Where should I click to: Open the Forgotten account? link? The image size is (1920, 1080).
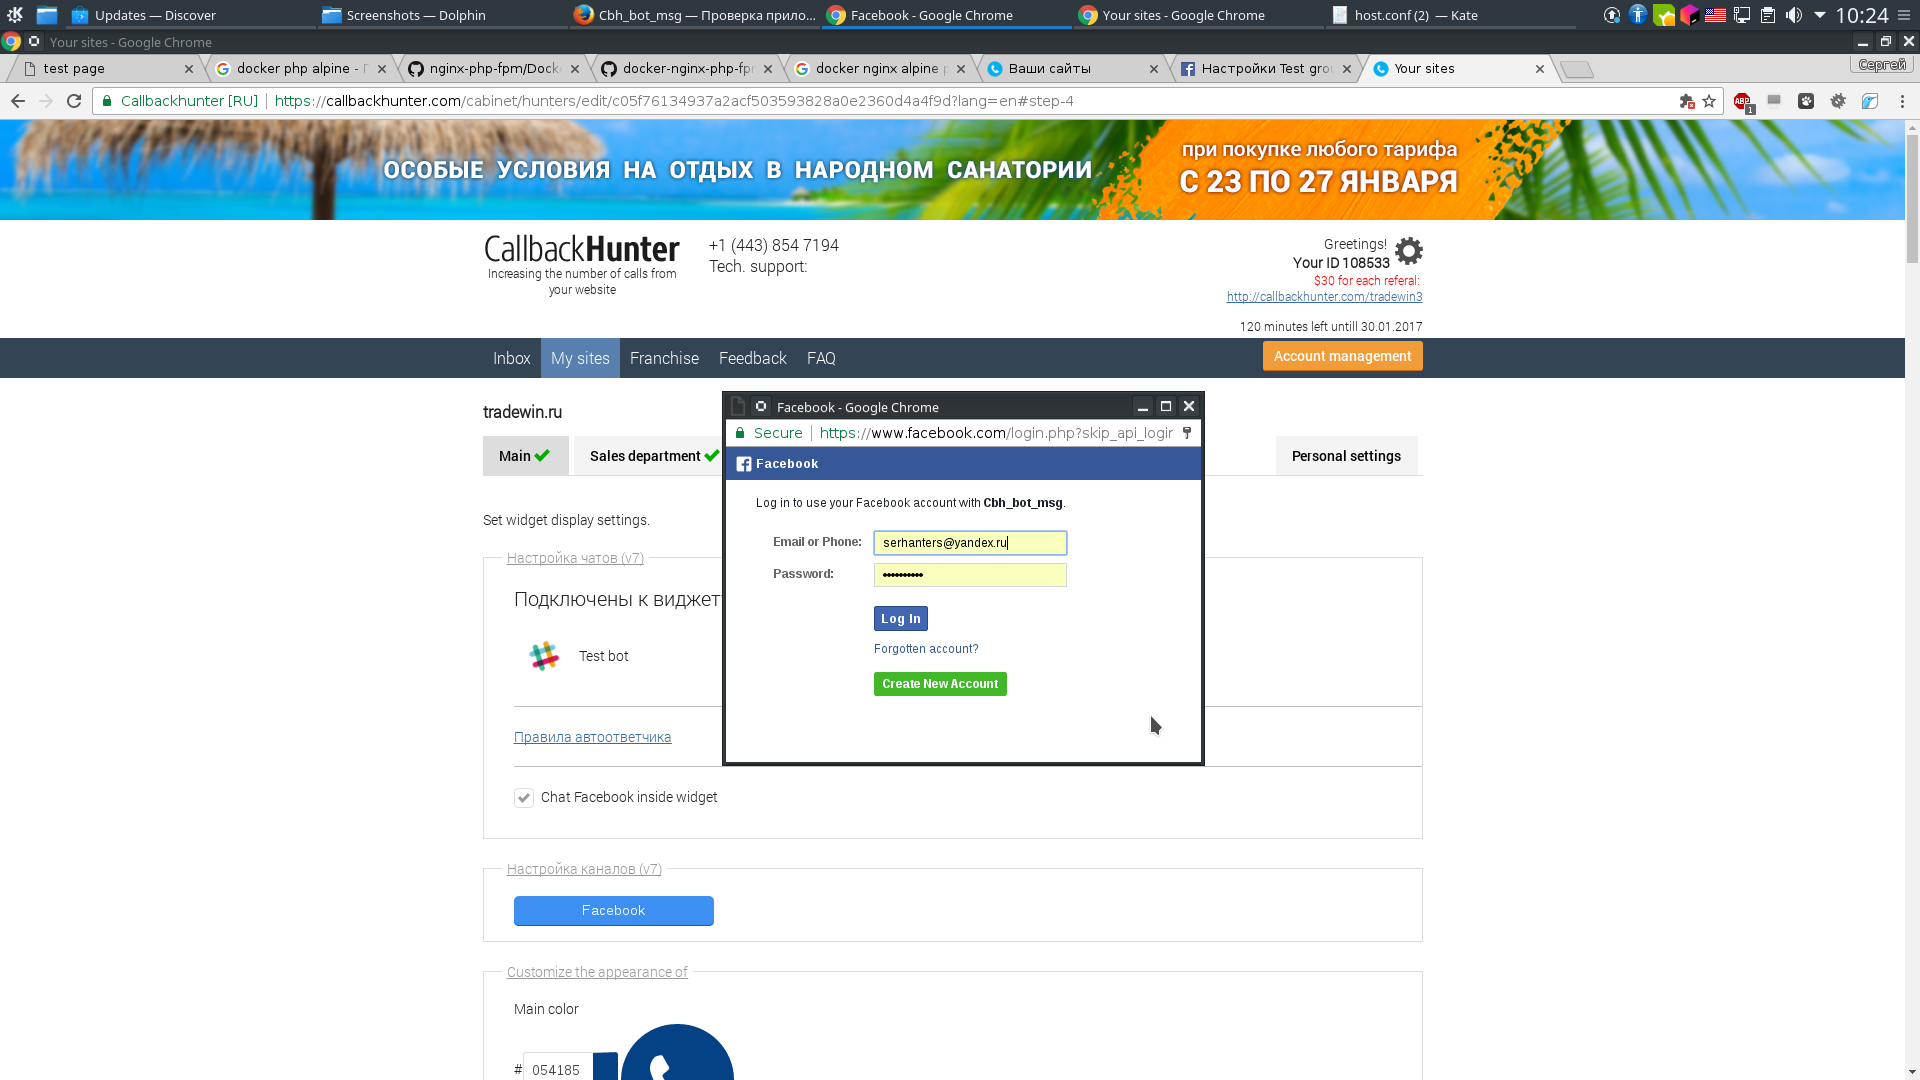(x=926, y=649)
